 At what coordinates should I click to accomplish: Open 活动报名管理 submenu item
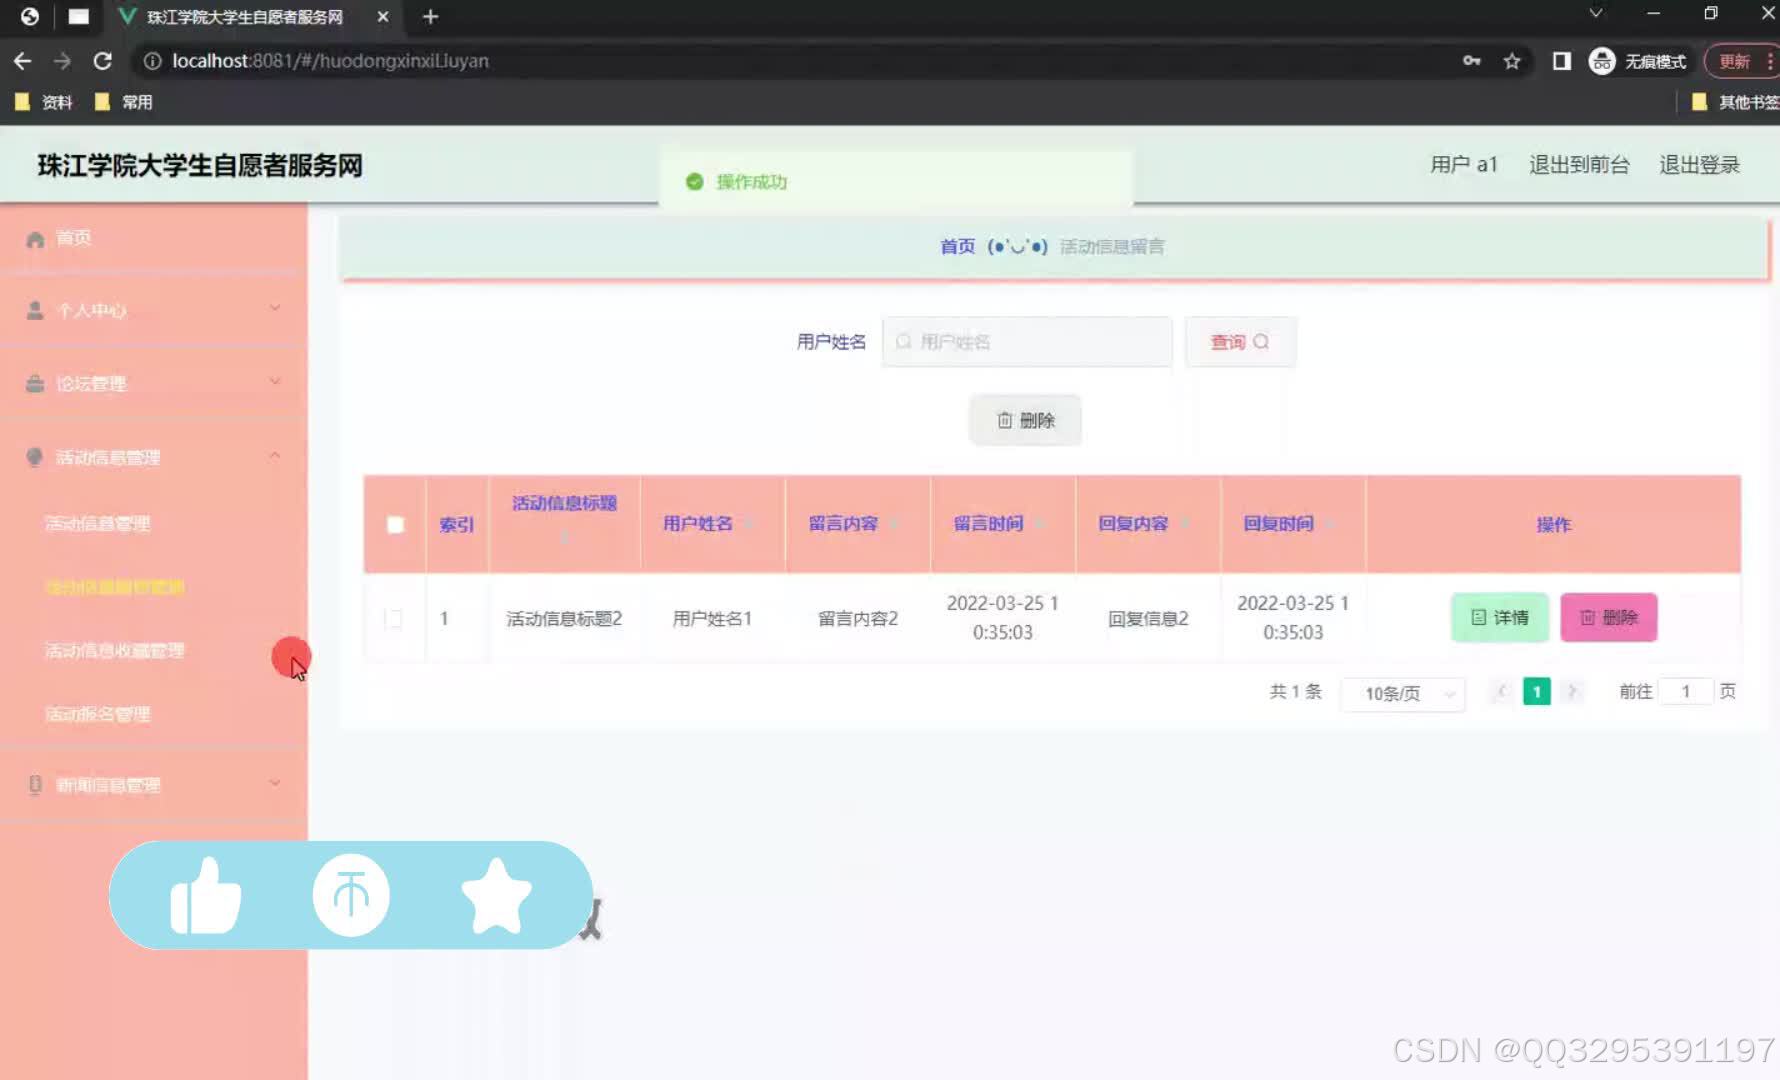tap(98, 714)
